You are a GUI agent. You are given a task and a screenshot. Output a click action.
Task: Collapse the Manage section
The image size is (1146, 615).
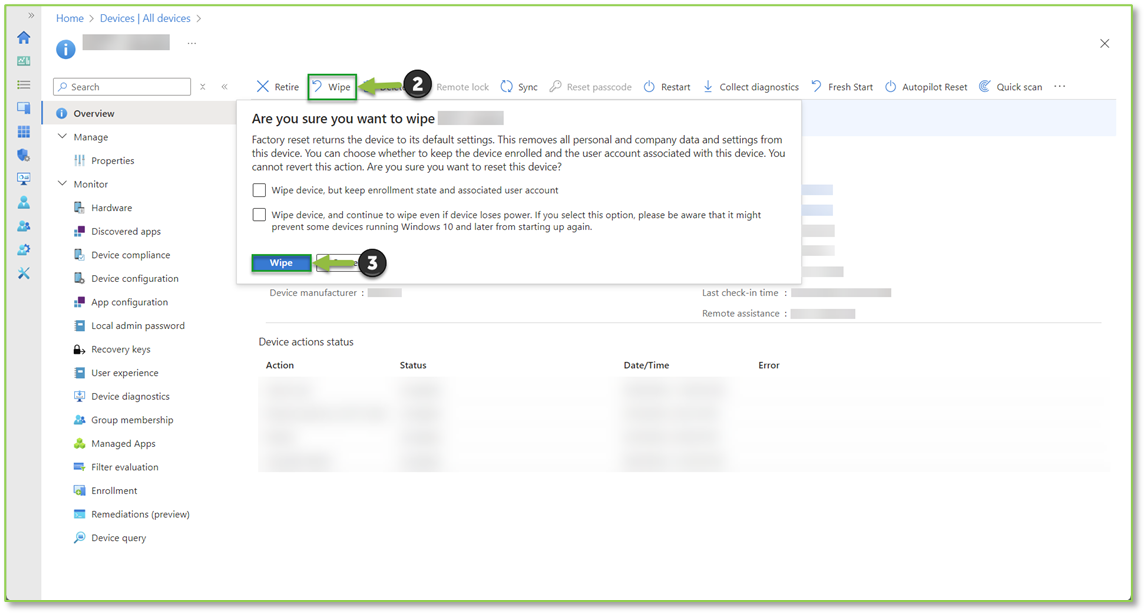pos(62,137)
